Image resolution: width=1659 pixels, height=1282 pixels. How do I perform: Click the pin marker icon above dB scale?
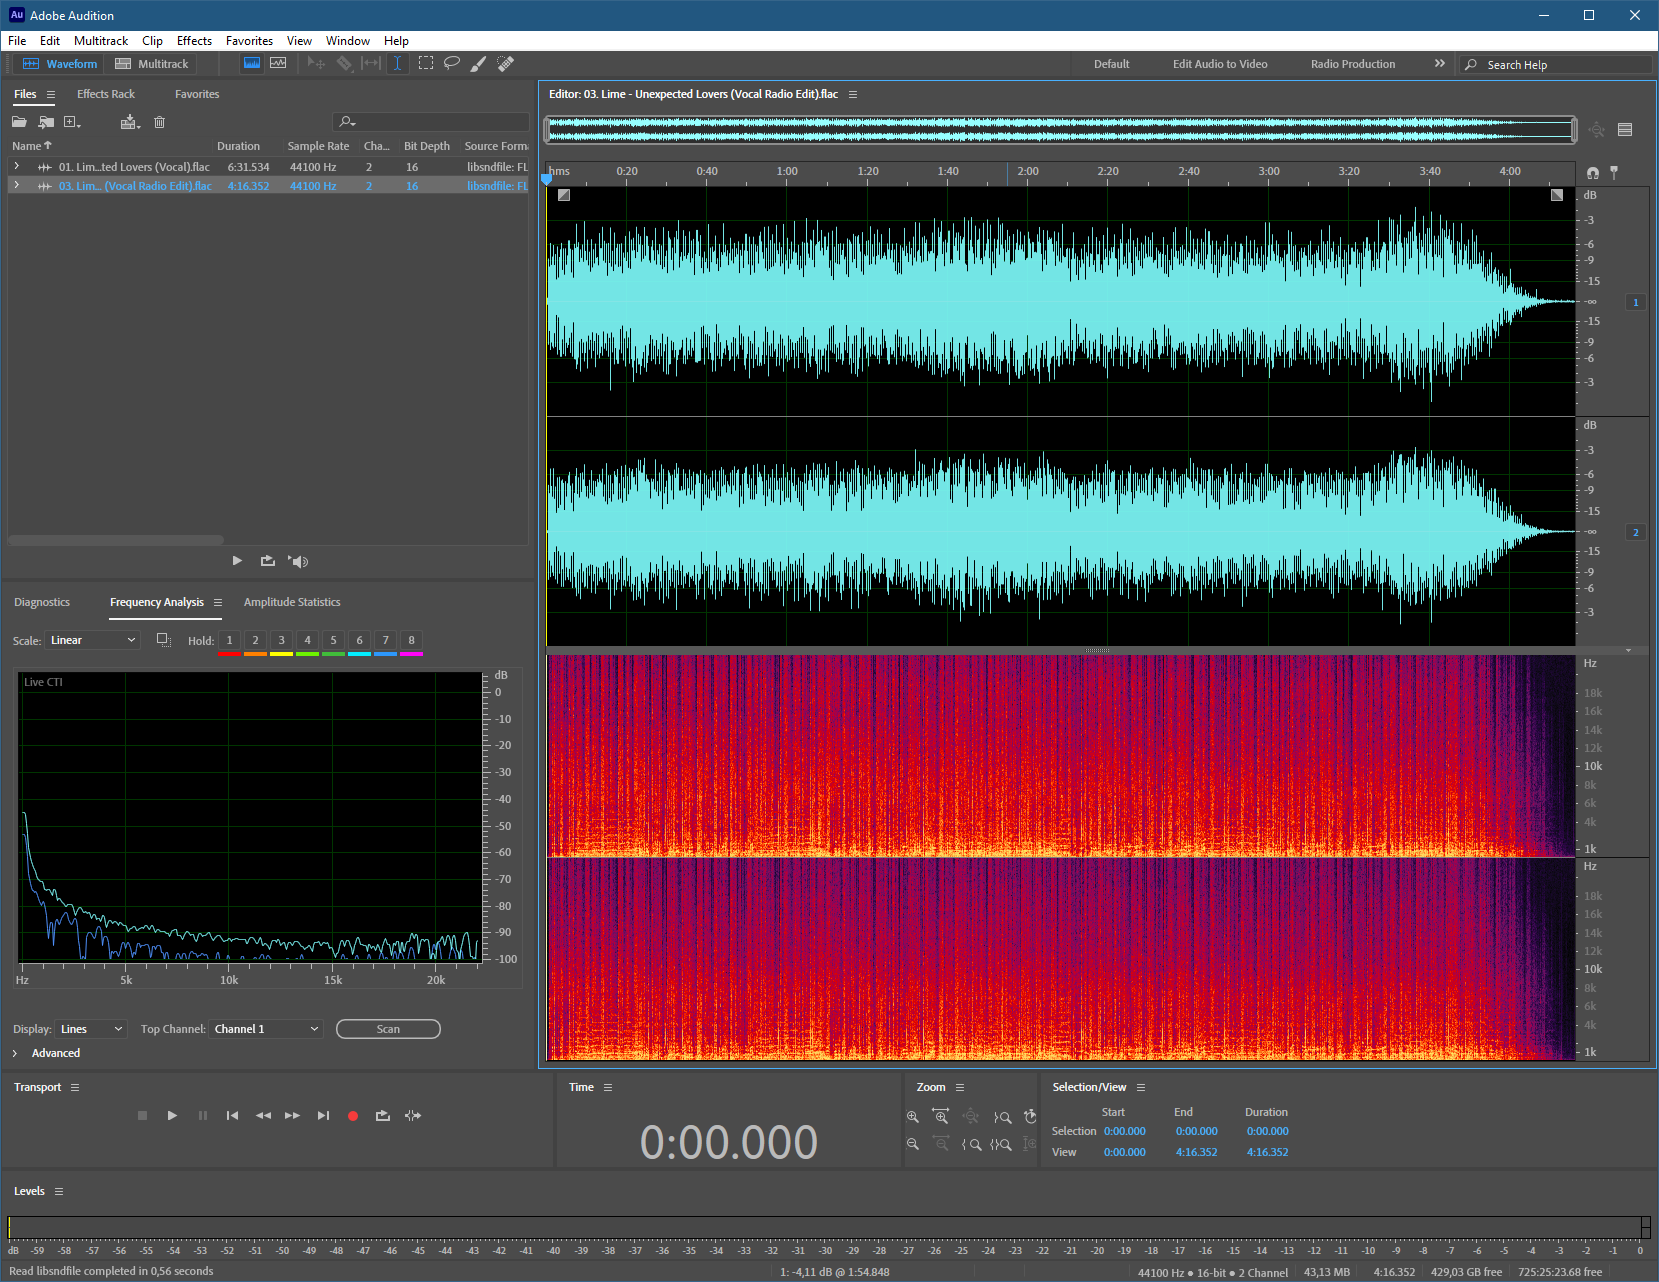tap(1614, 173)
